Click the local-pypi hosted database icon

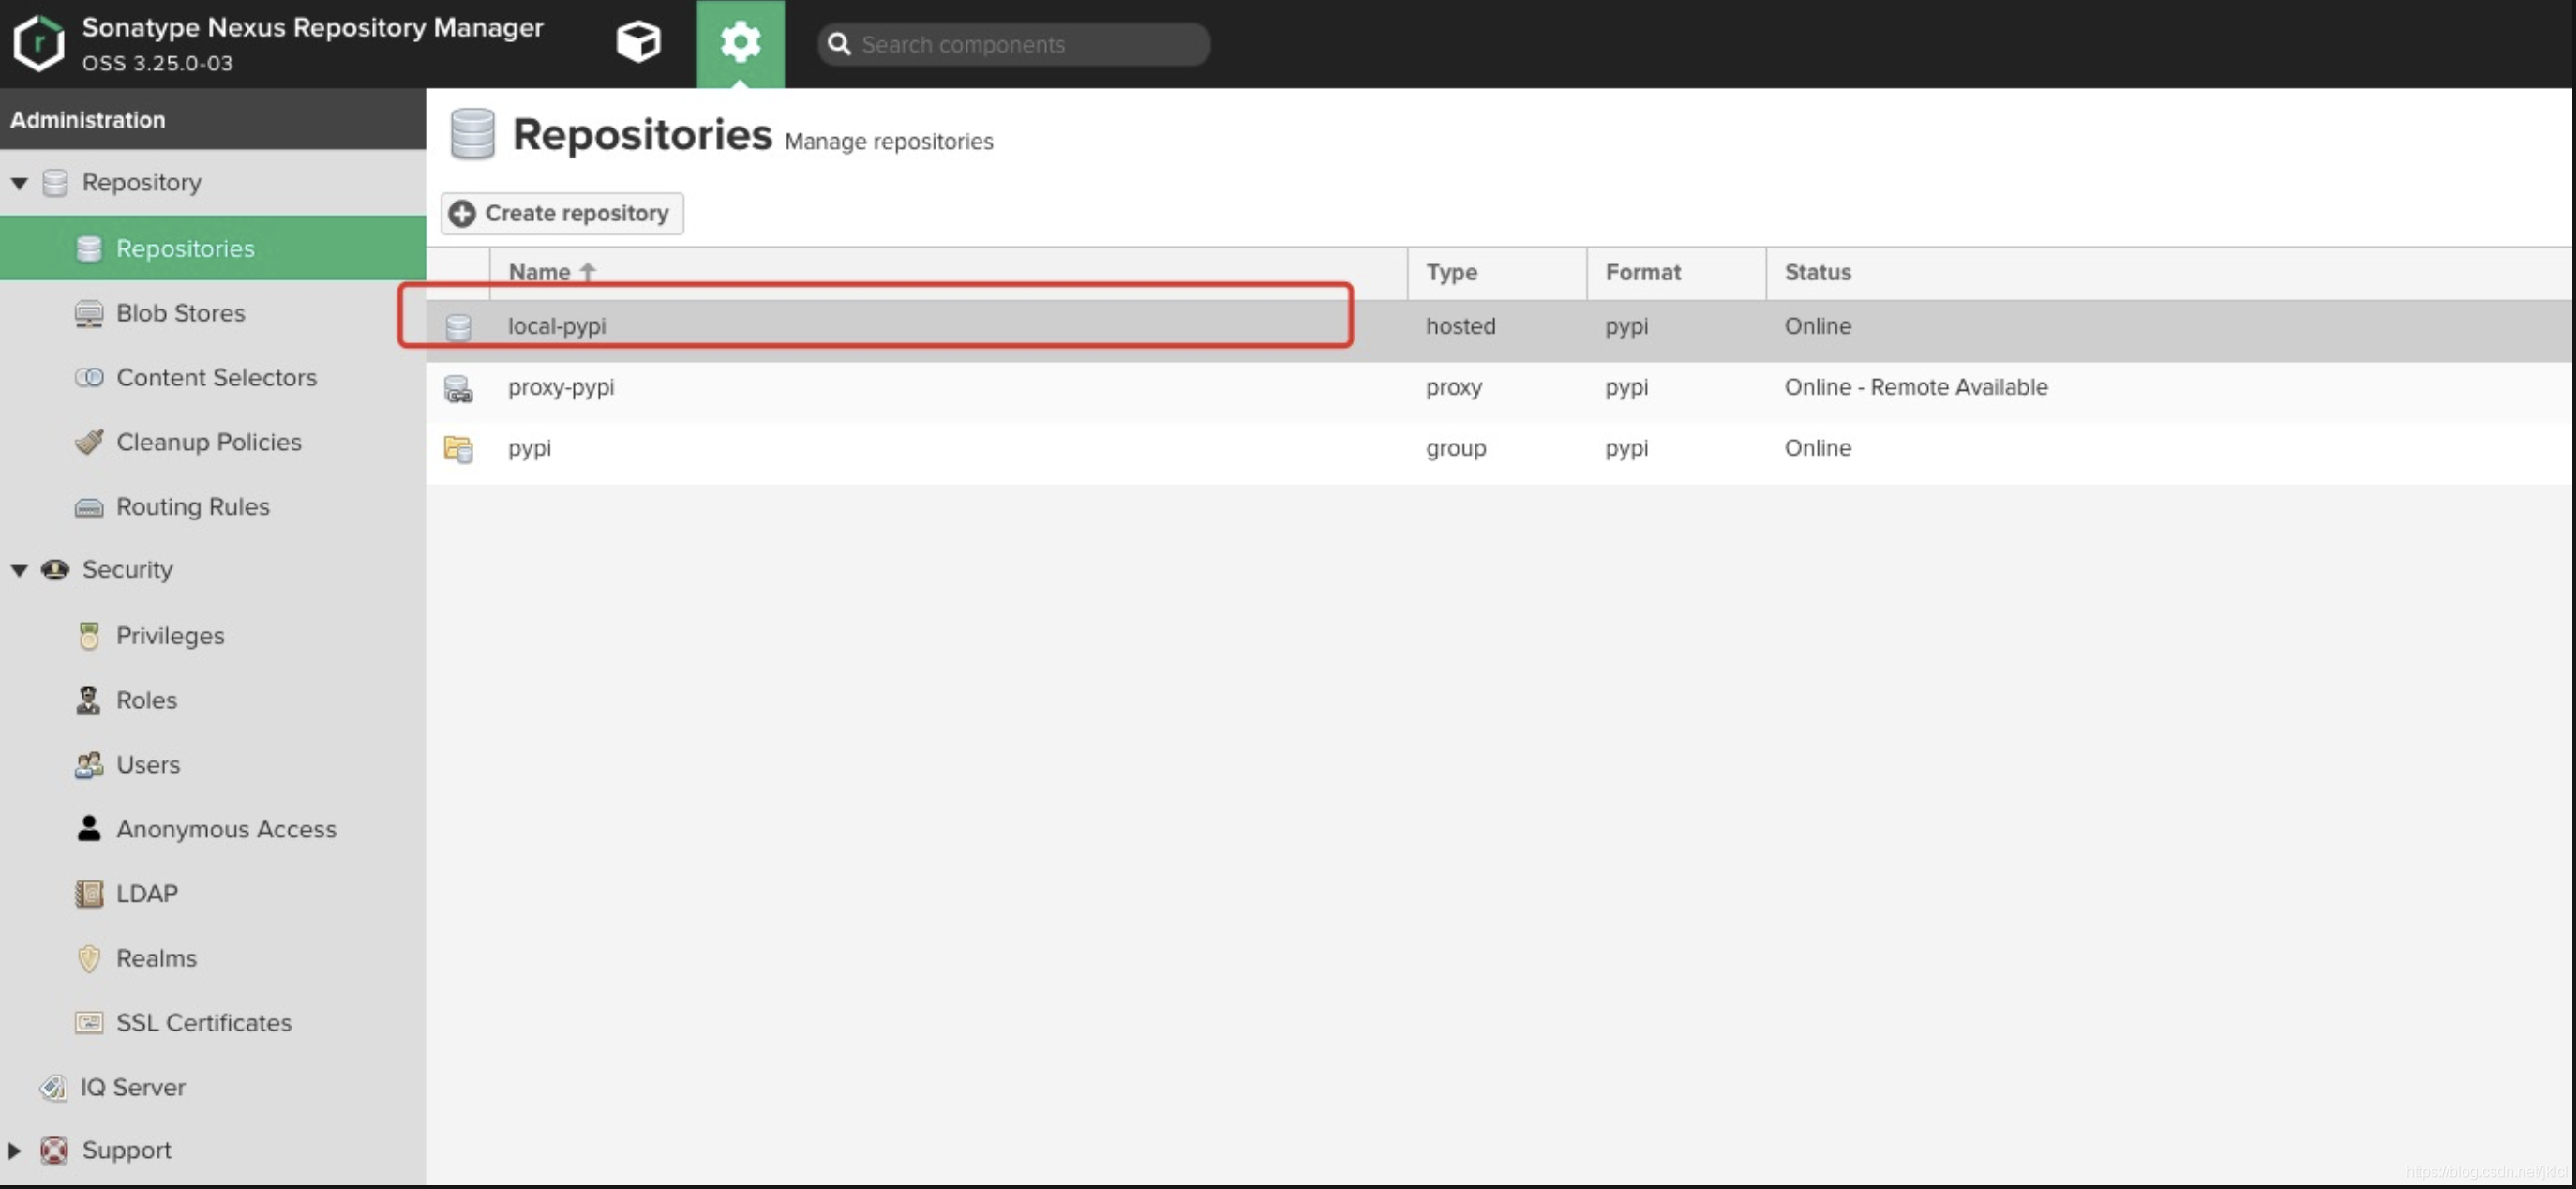(x=458, y=327)
